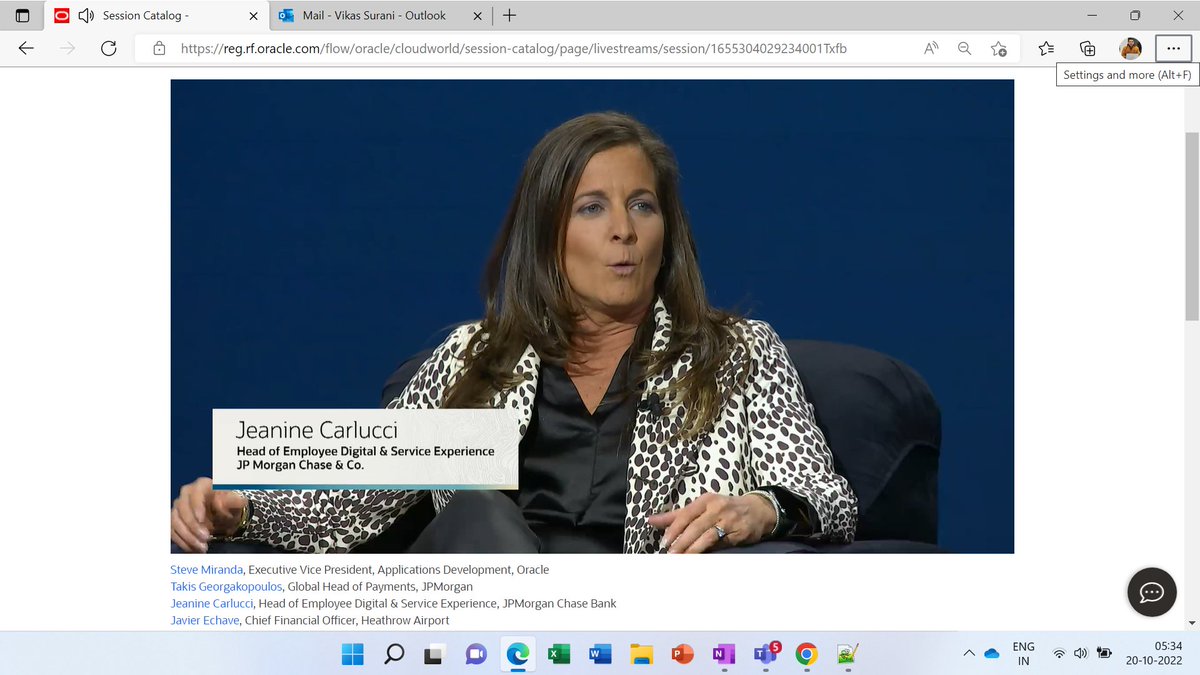Show hidden system tray icons
The image size is (1200, 675).
968,653
